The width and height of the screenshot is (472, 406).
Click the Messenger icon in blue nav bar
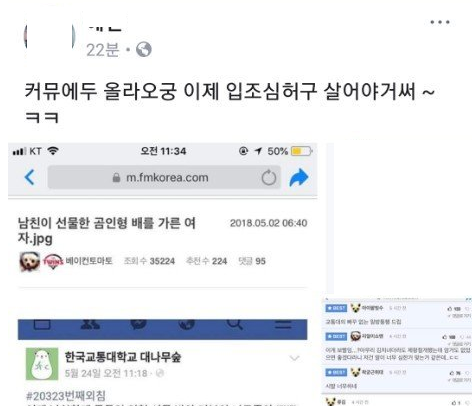(138, 324)
